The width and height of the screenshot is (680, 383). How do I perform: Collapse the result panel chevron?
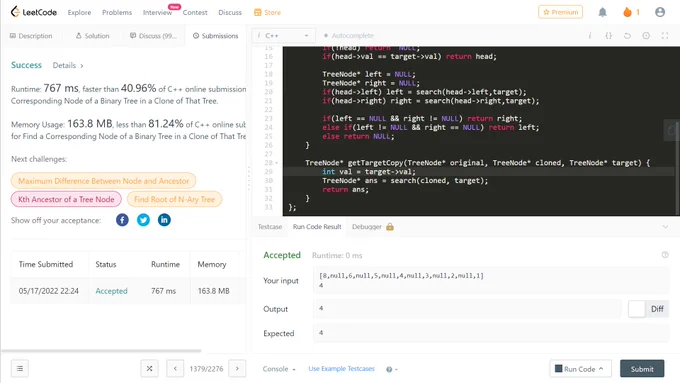point(665,227)
